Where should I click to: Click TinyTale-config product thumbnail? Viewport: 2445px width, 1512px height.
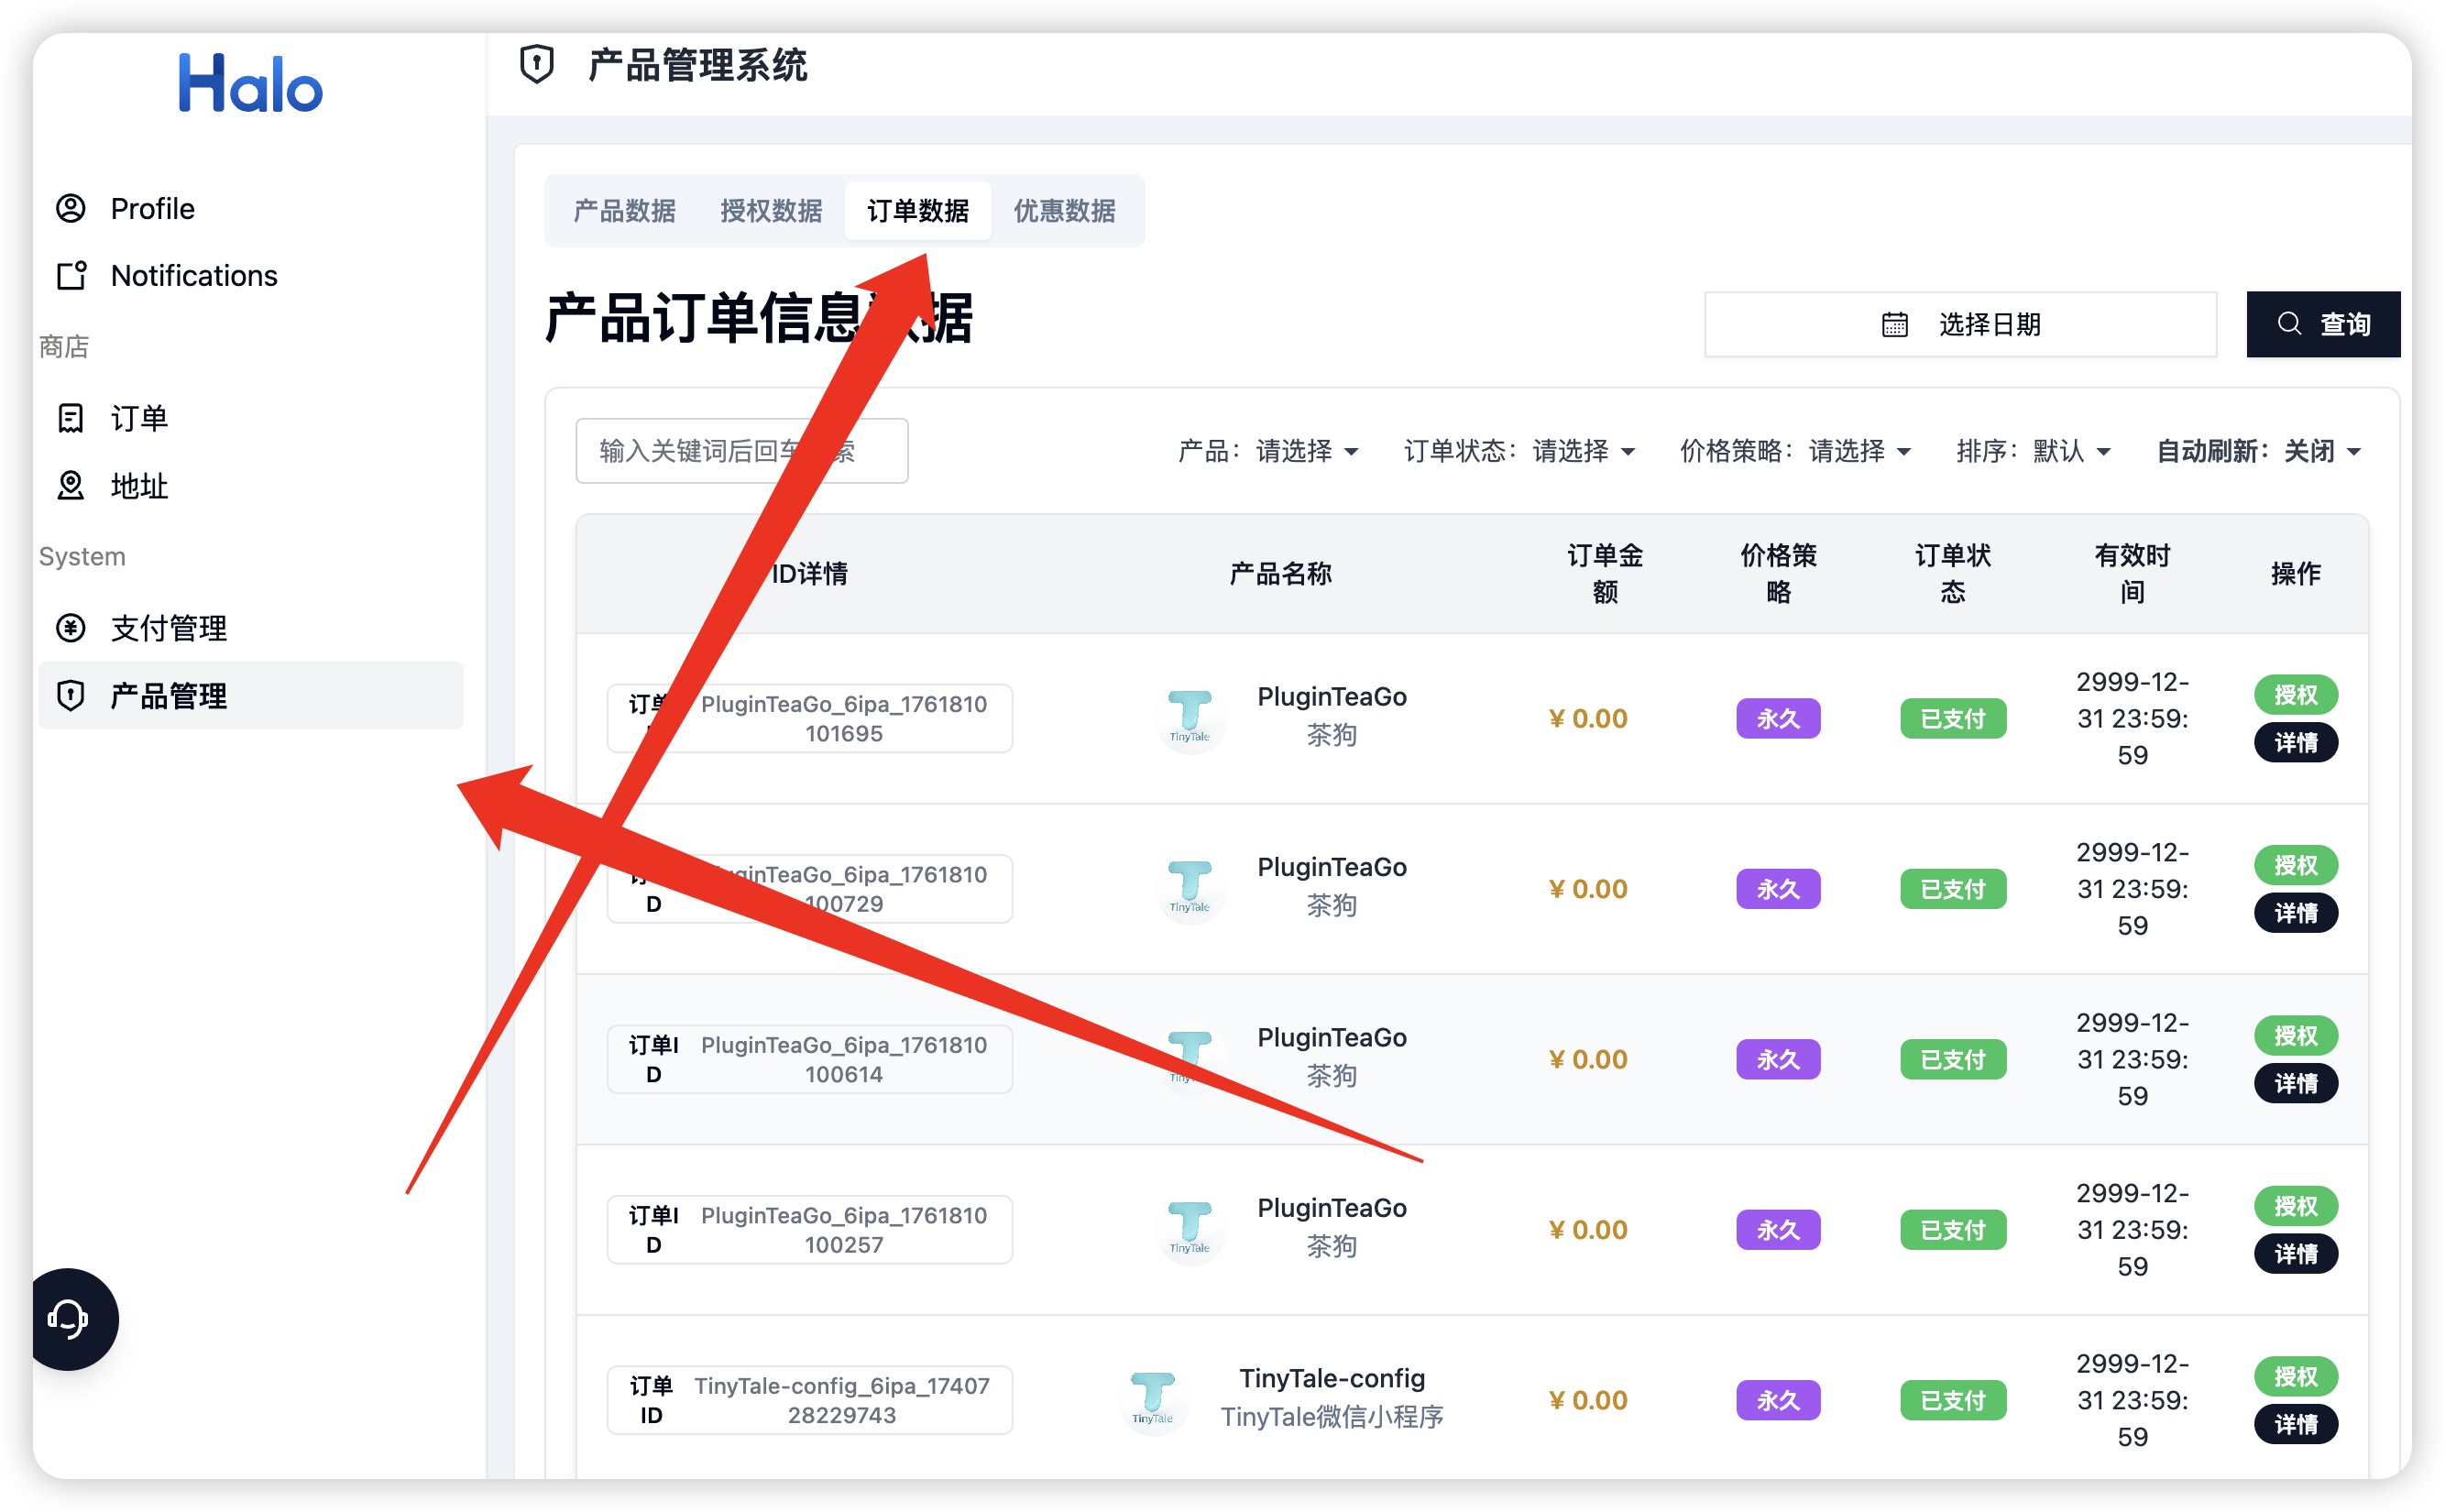tap(1153, 1399)
